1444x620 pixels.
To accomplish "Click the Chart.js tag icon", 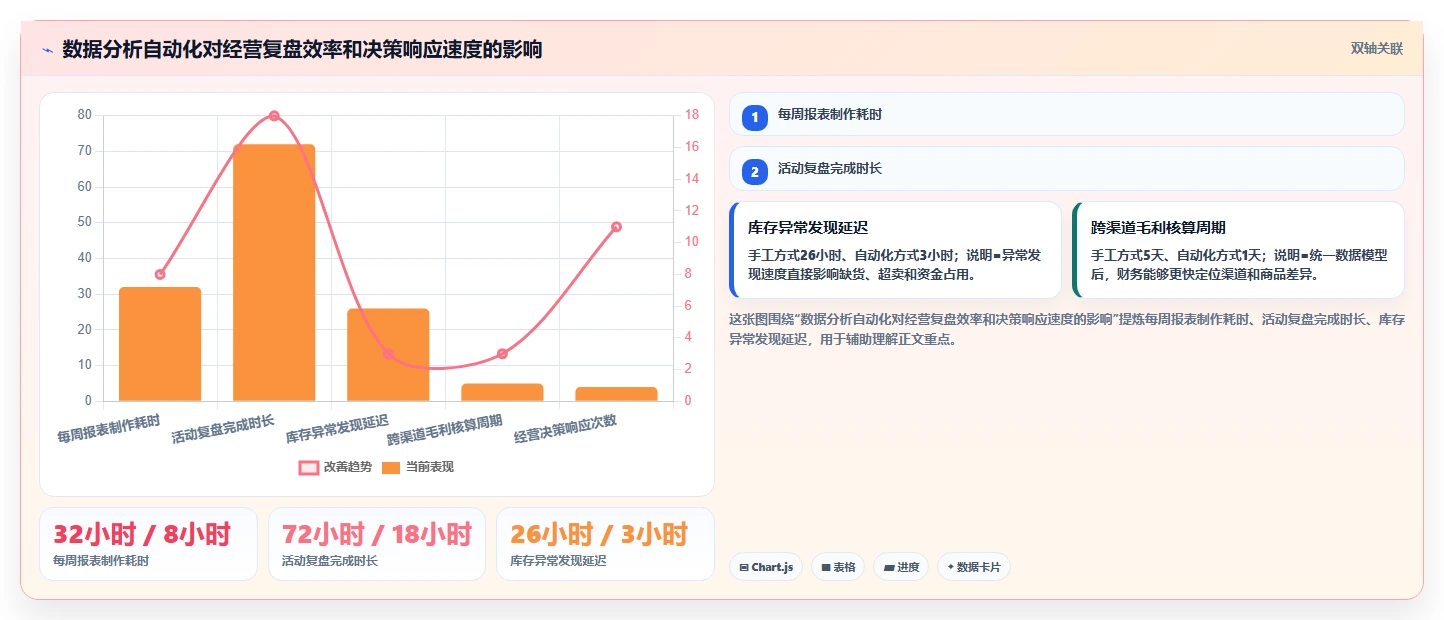I will (744, 568).
